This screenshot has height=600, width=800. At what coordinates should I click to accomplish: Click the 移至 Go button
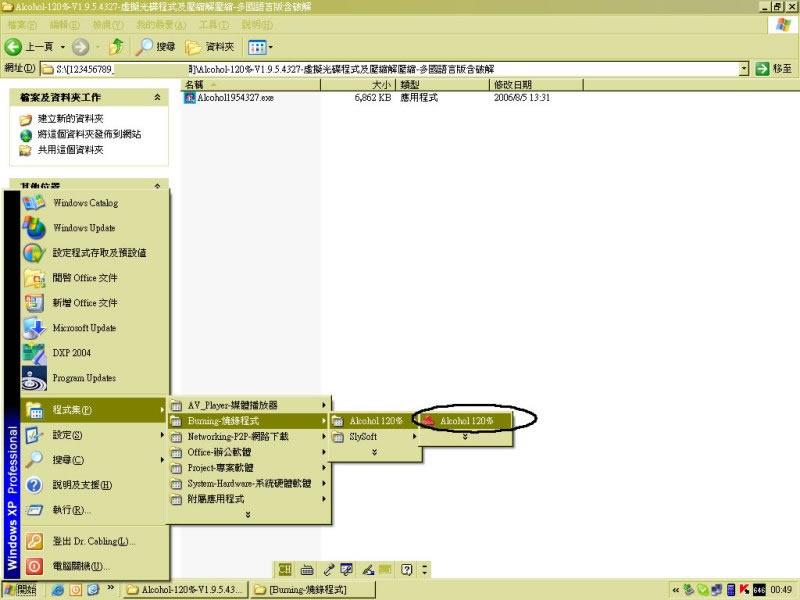[x=774, y=69]
